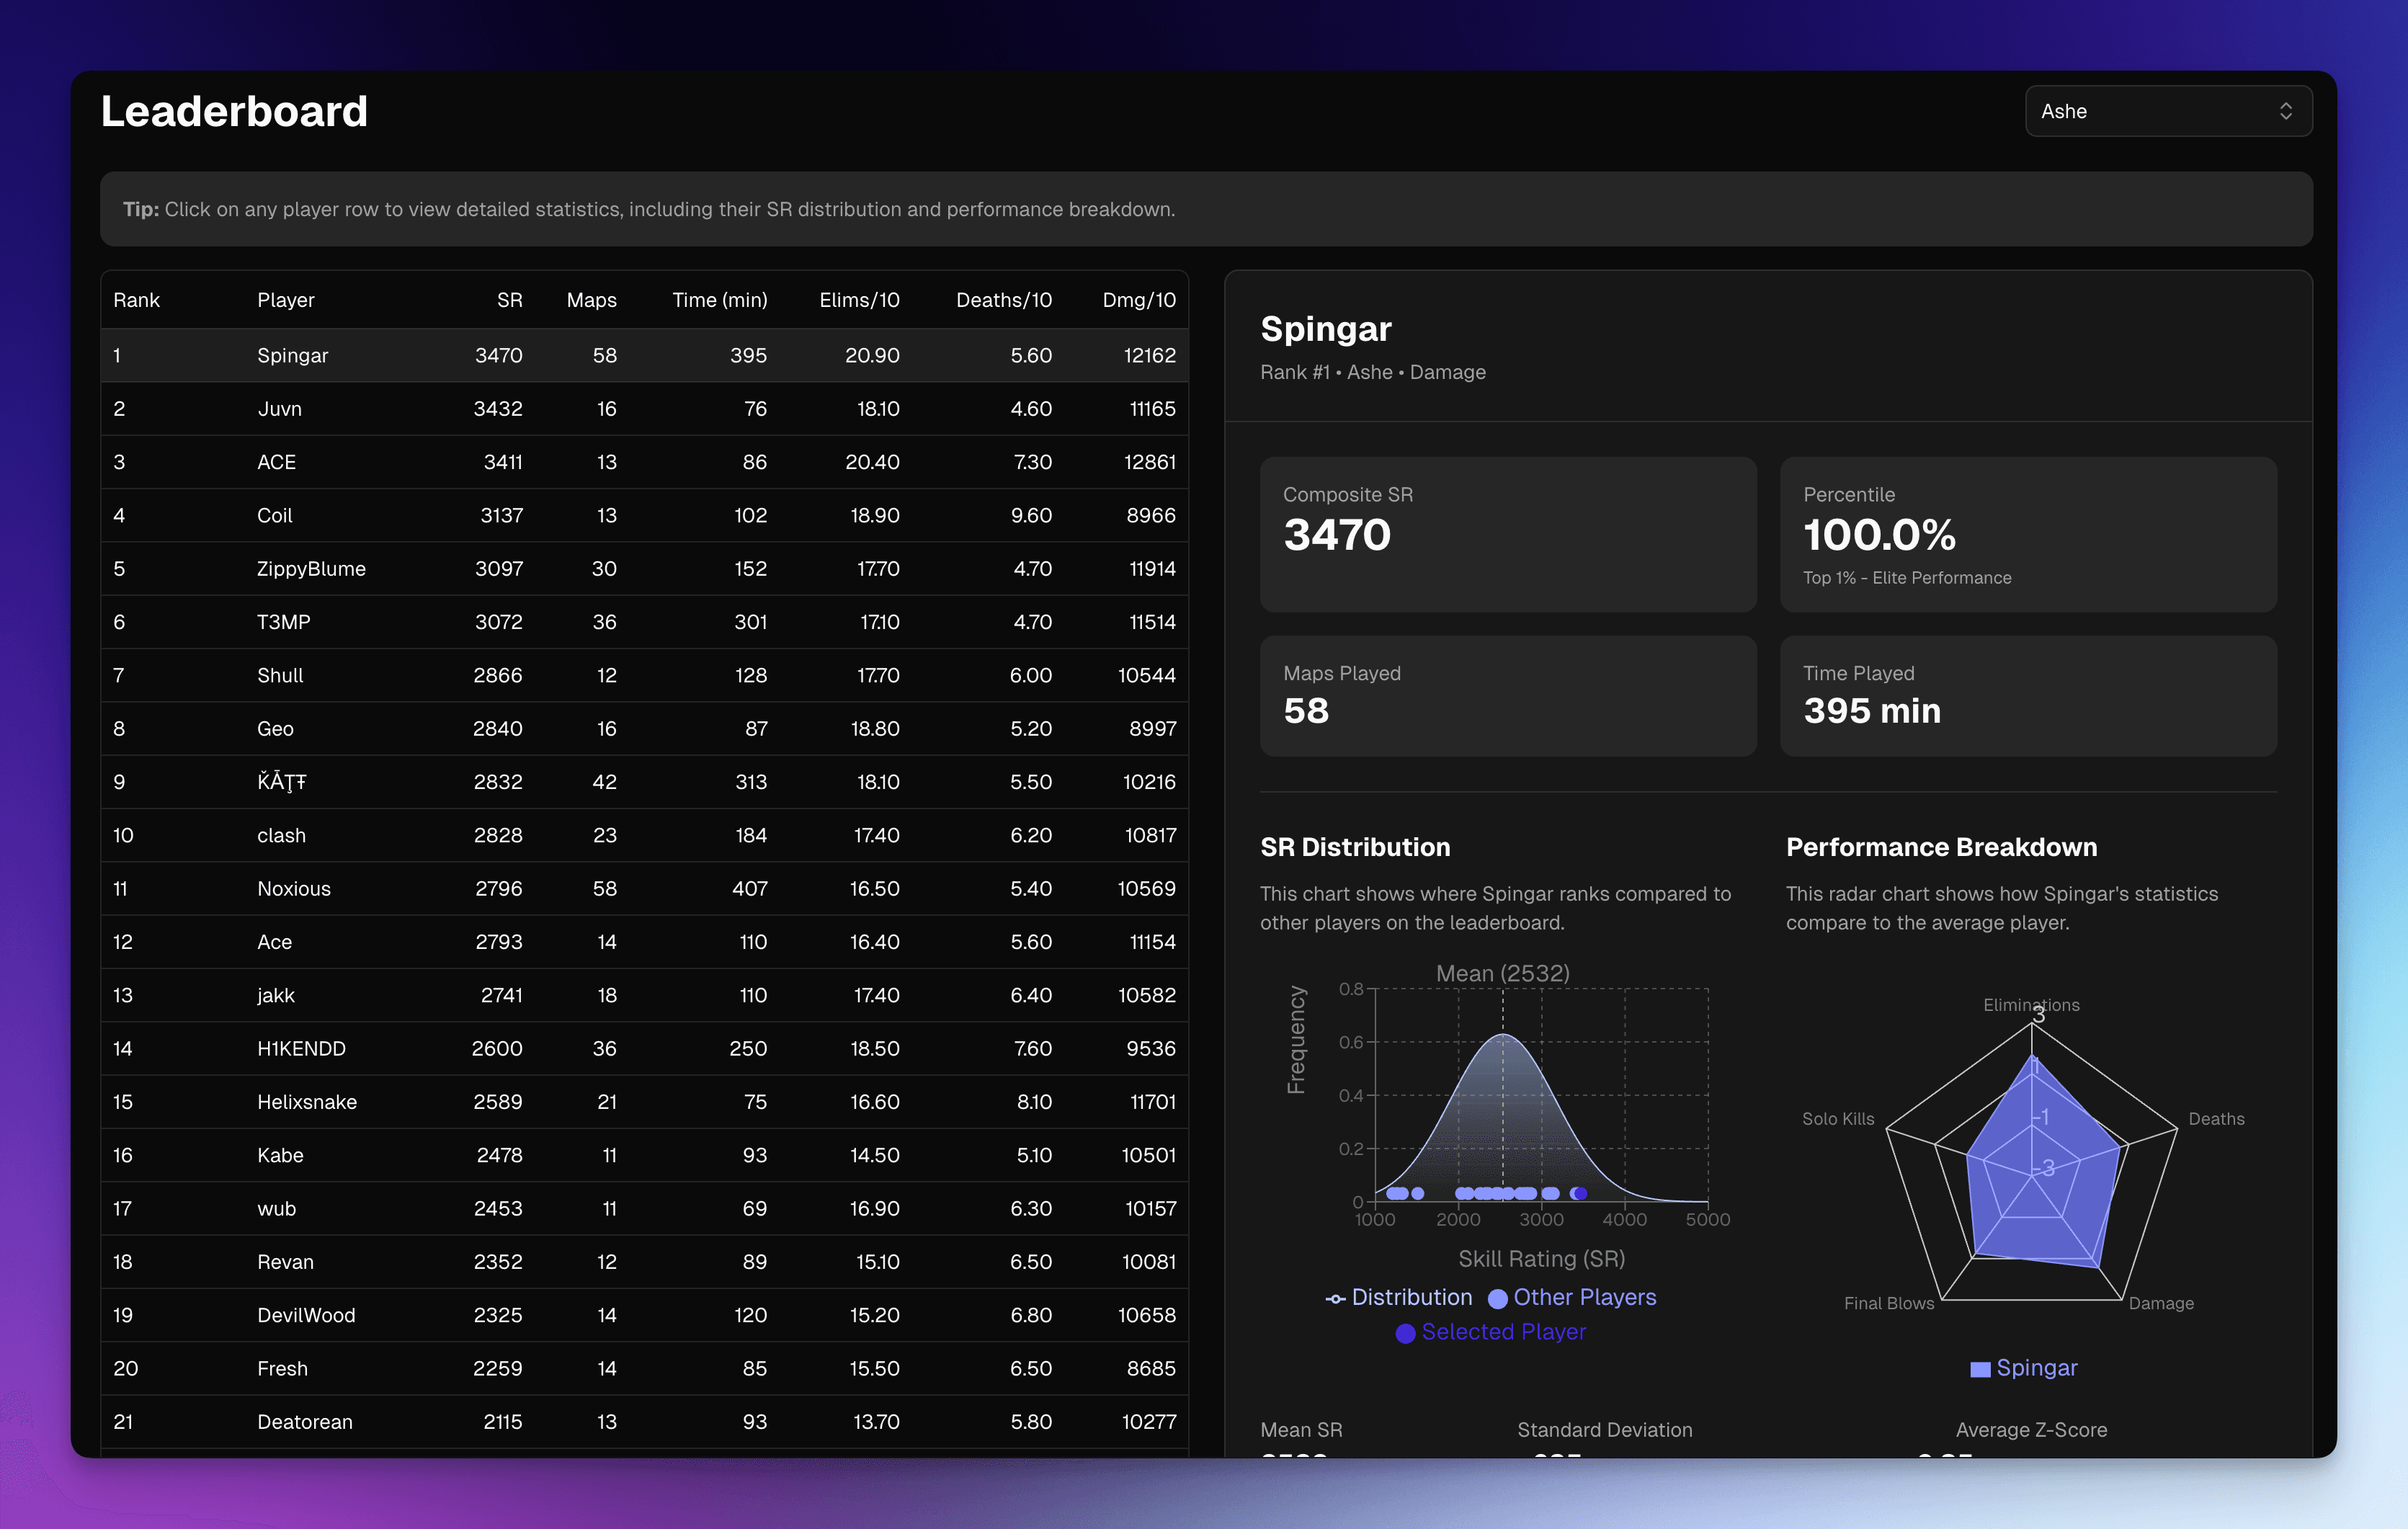The width and height of the screenshot is (2408, 1529).
Task: Toggle the Distribution legend on SR chart
Action: click(1400, 1297)
